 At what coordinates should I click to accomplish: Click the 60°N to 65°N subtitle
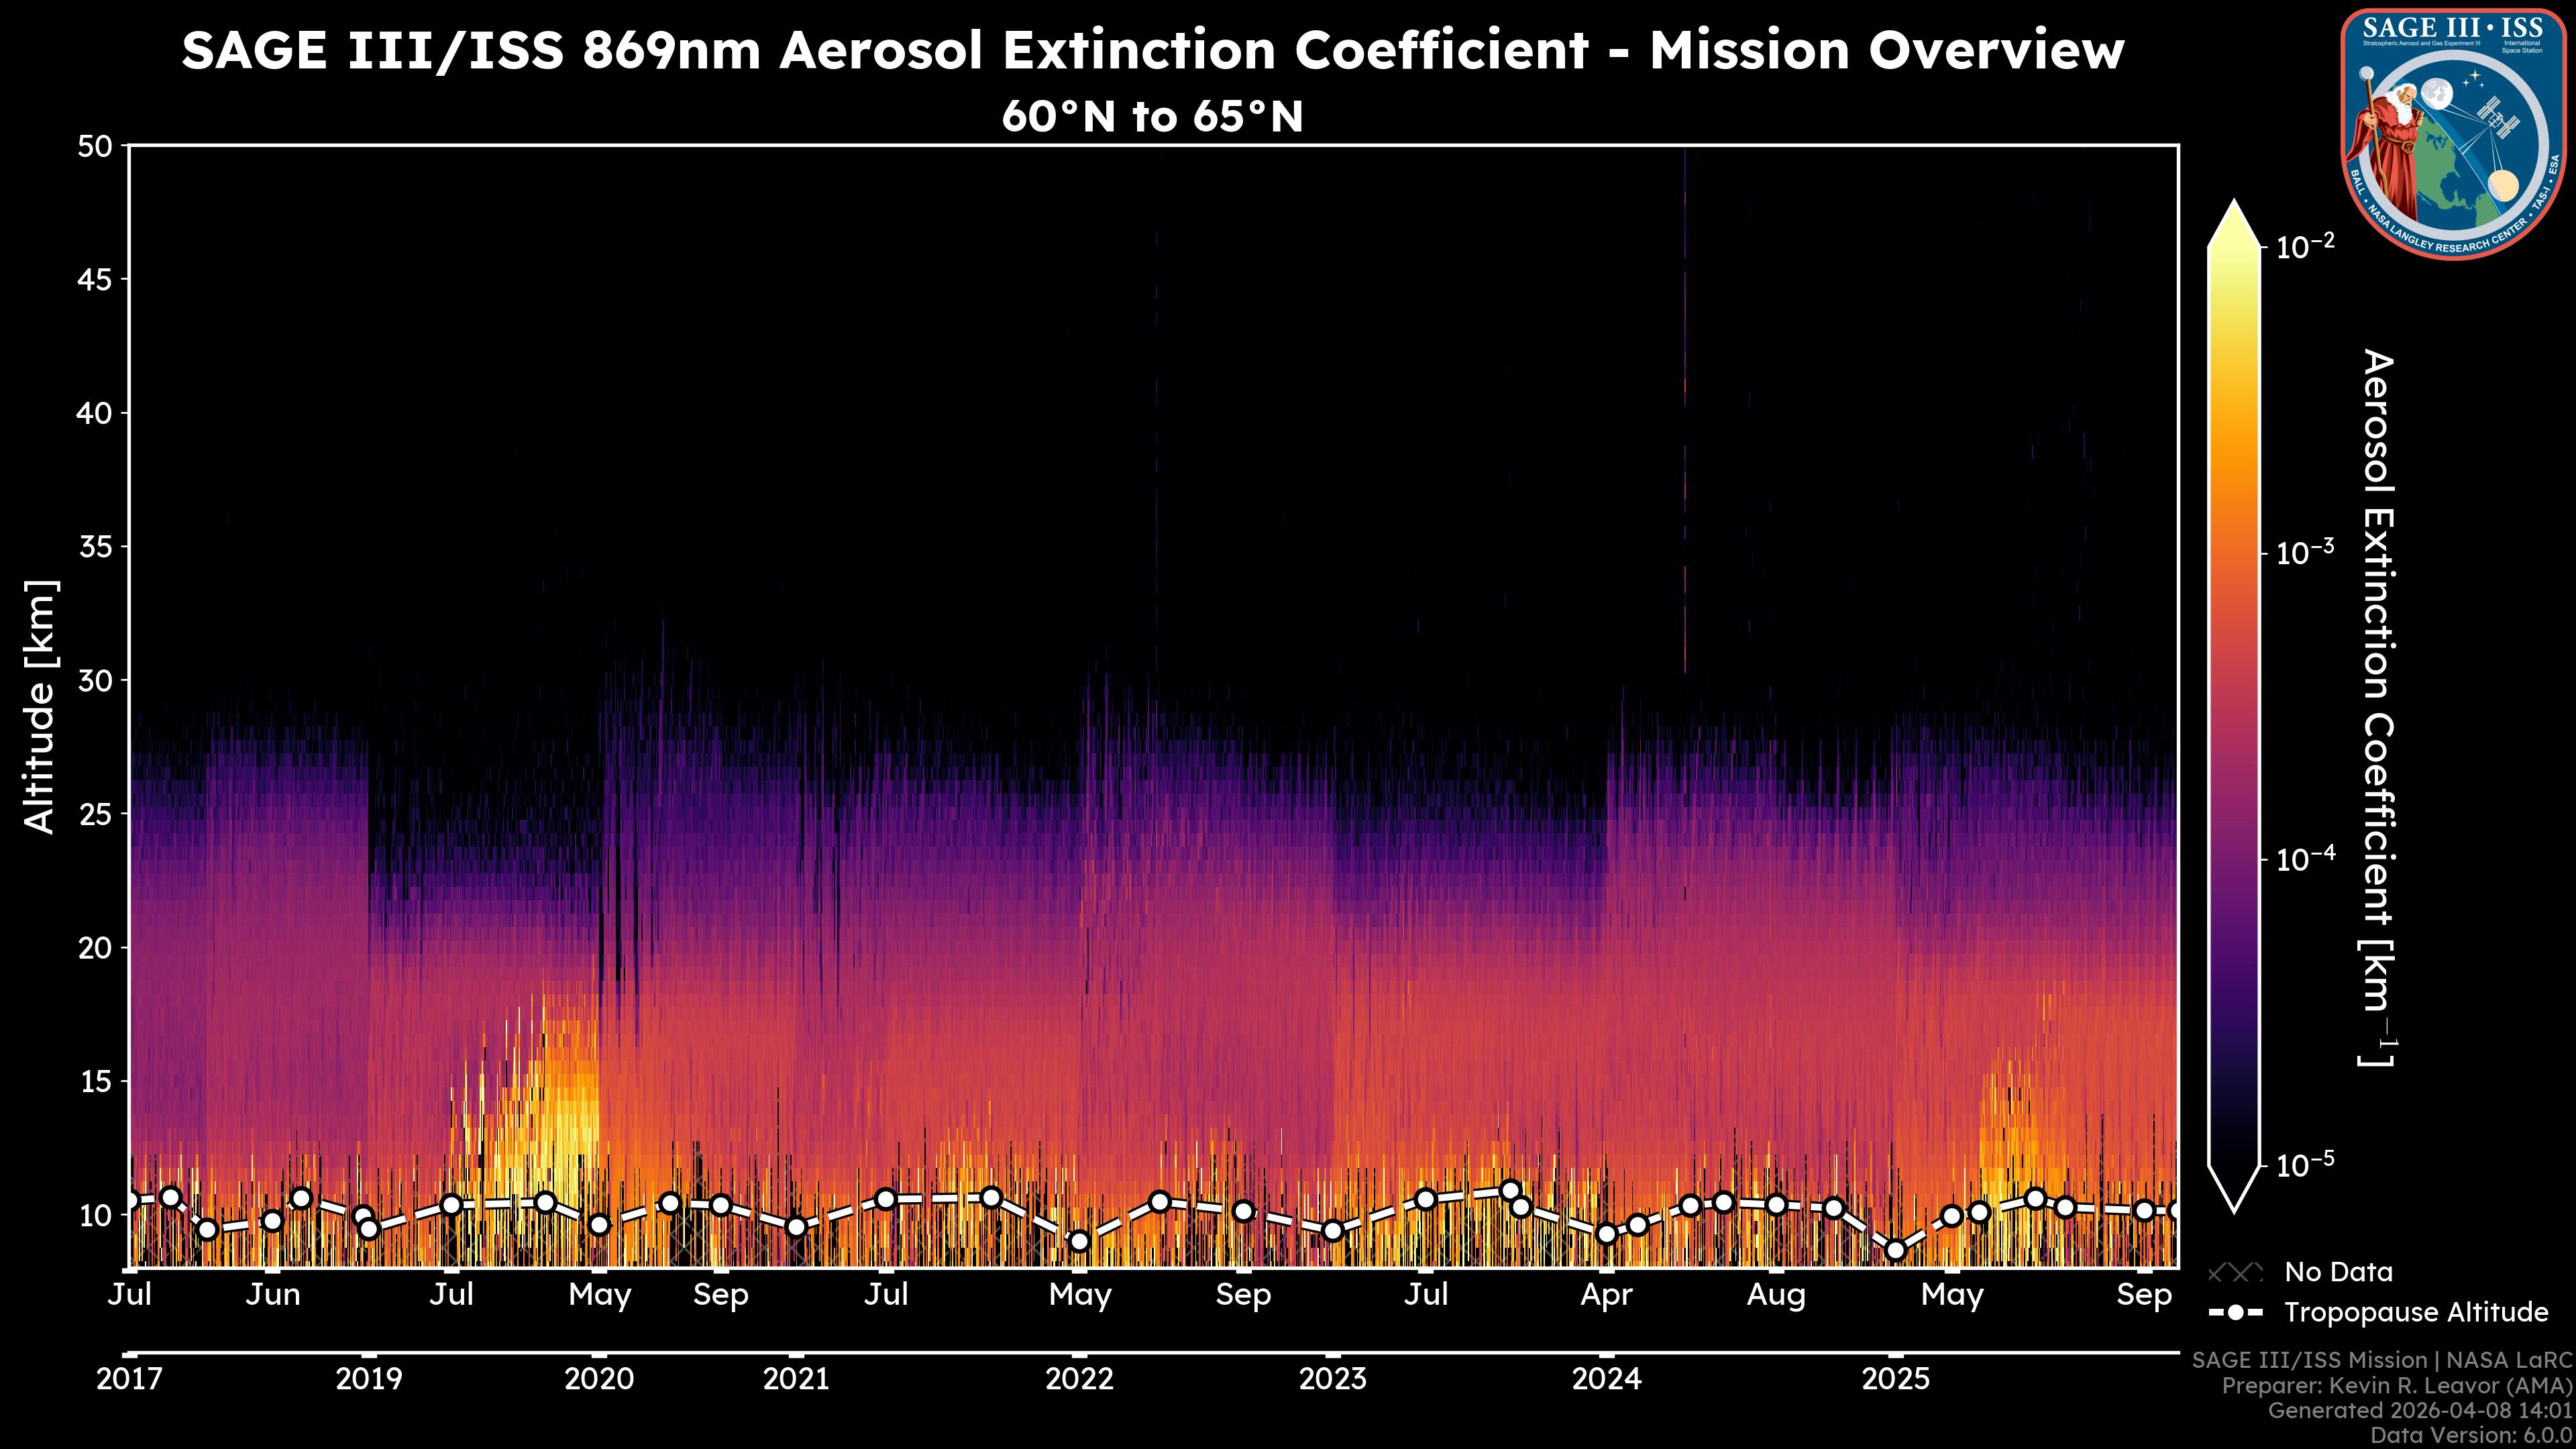(x=1152, y=116)
